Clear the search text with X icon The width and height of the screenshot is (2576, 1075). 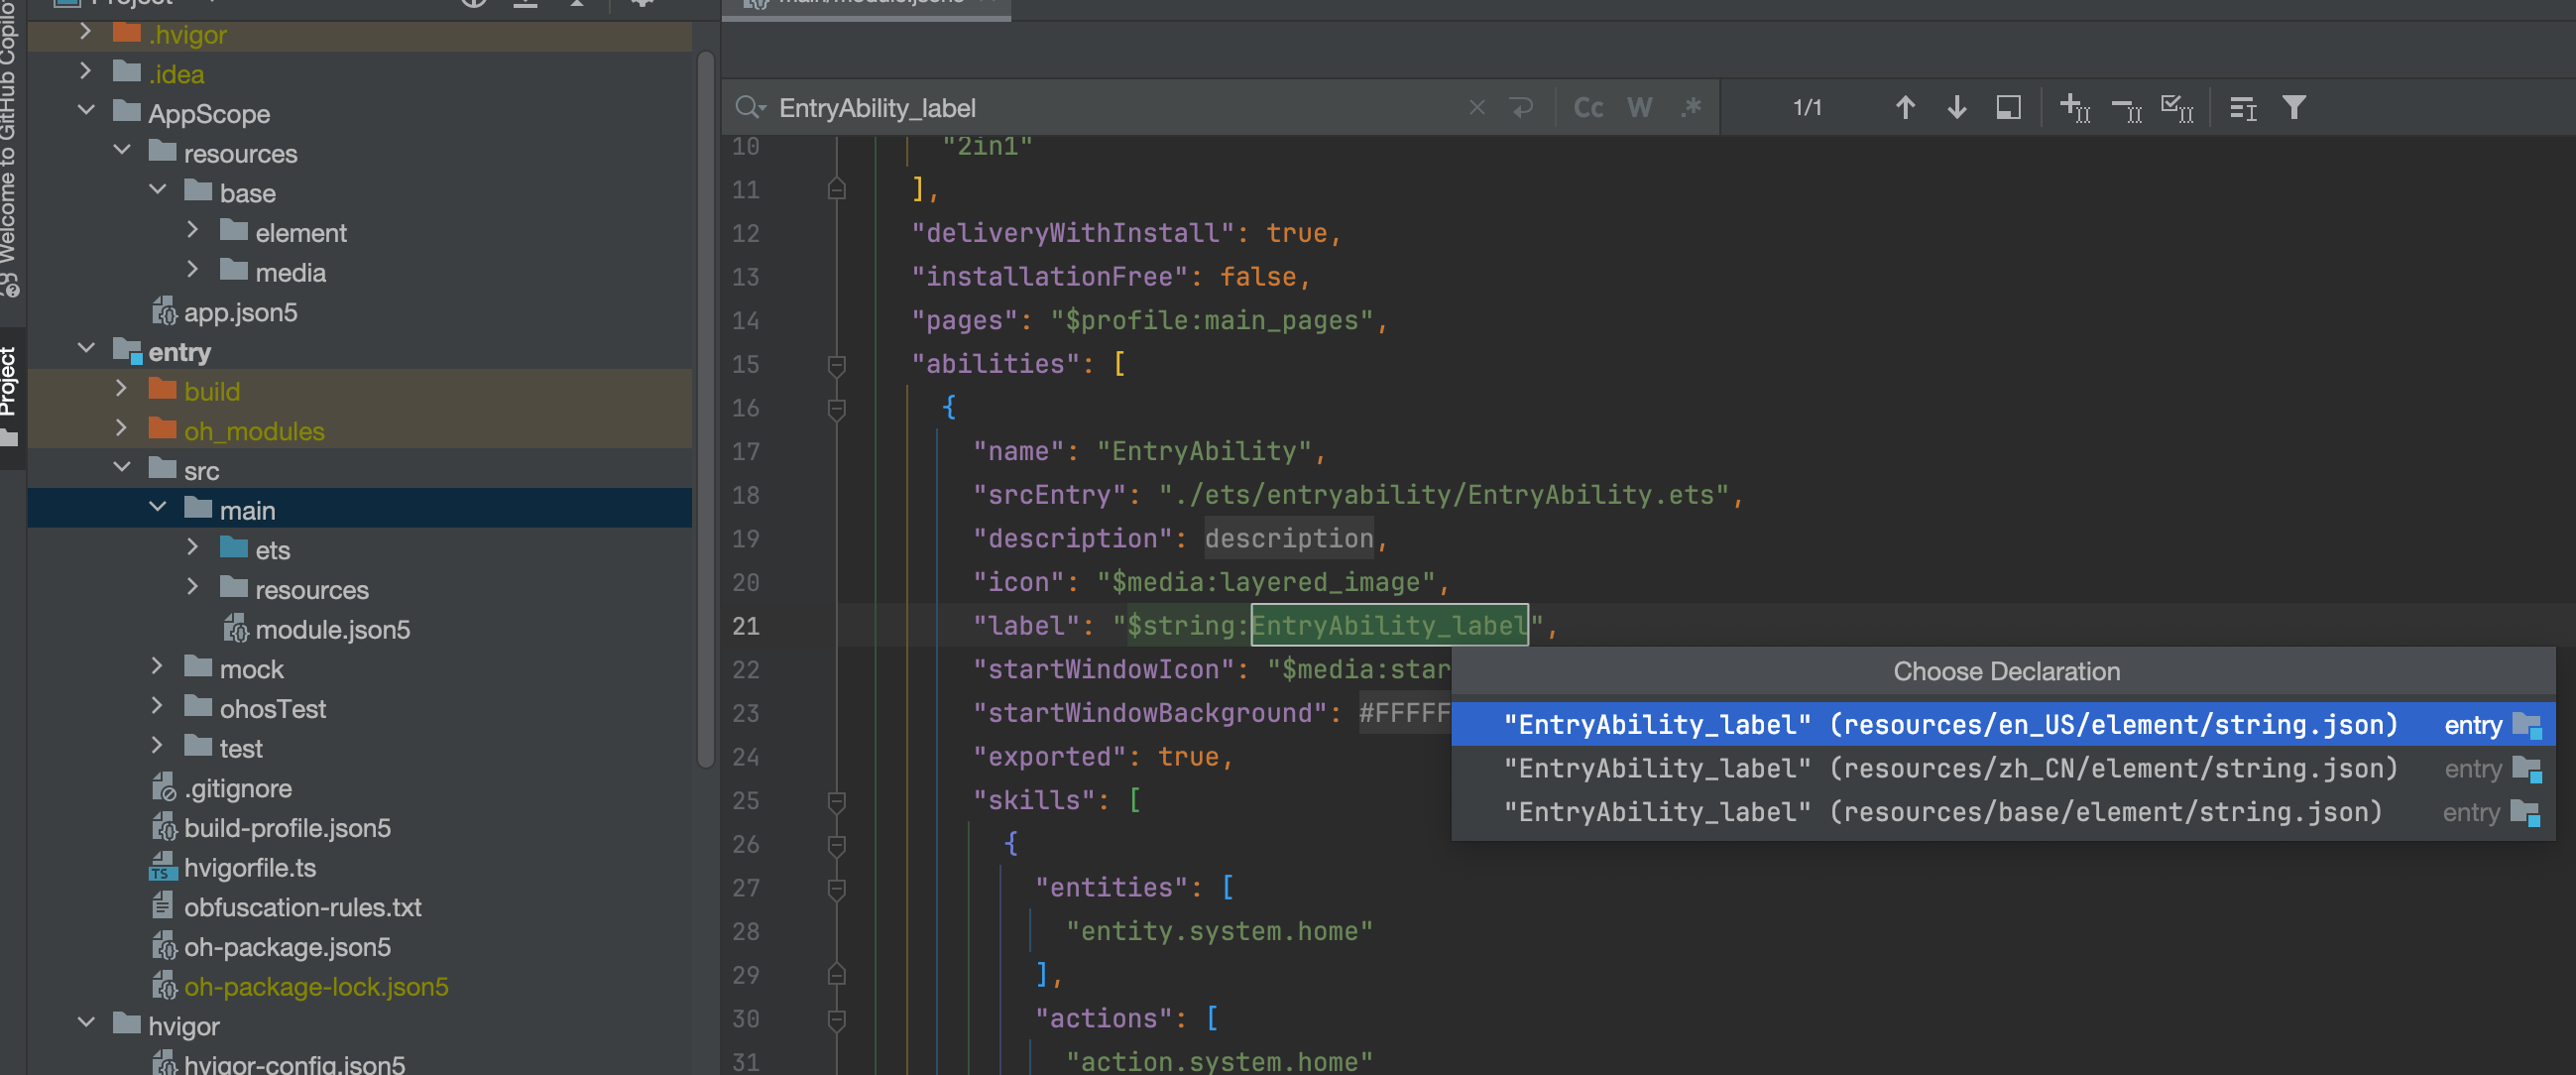(1477, 107)
